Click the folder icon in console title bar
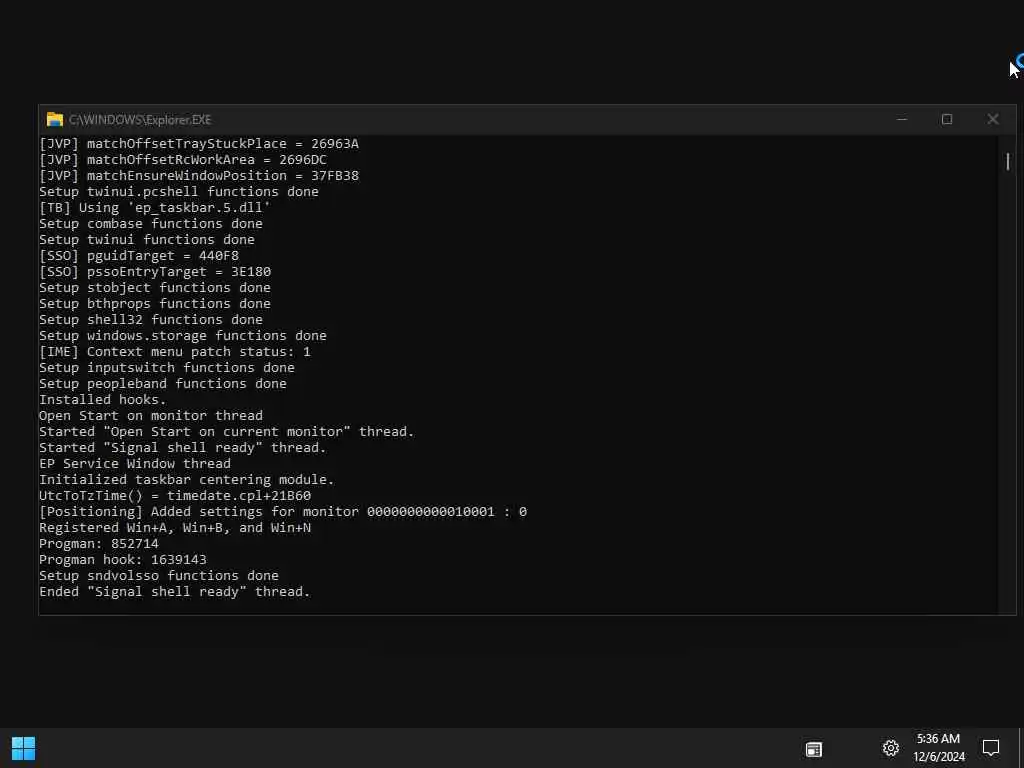 55,120
